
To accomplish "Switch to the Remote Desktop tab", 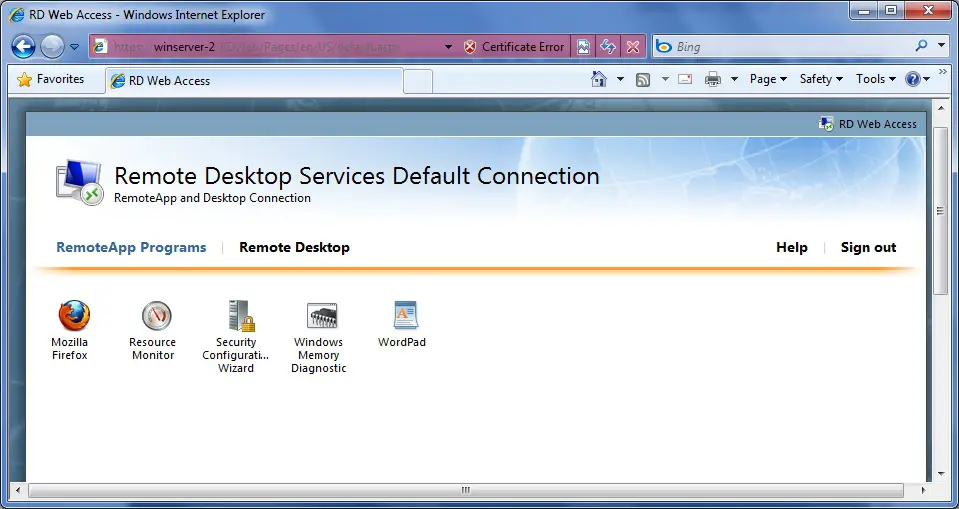I will (x=294, y=247).
